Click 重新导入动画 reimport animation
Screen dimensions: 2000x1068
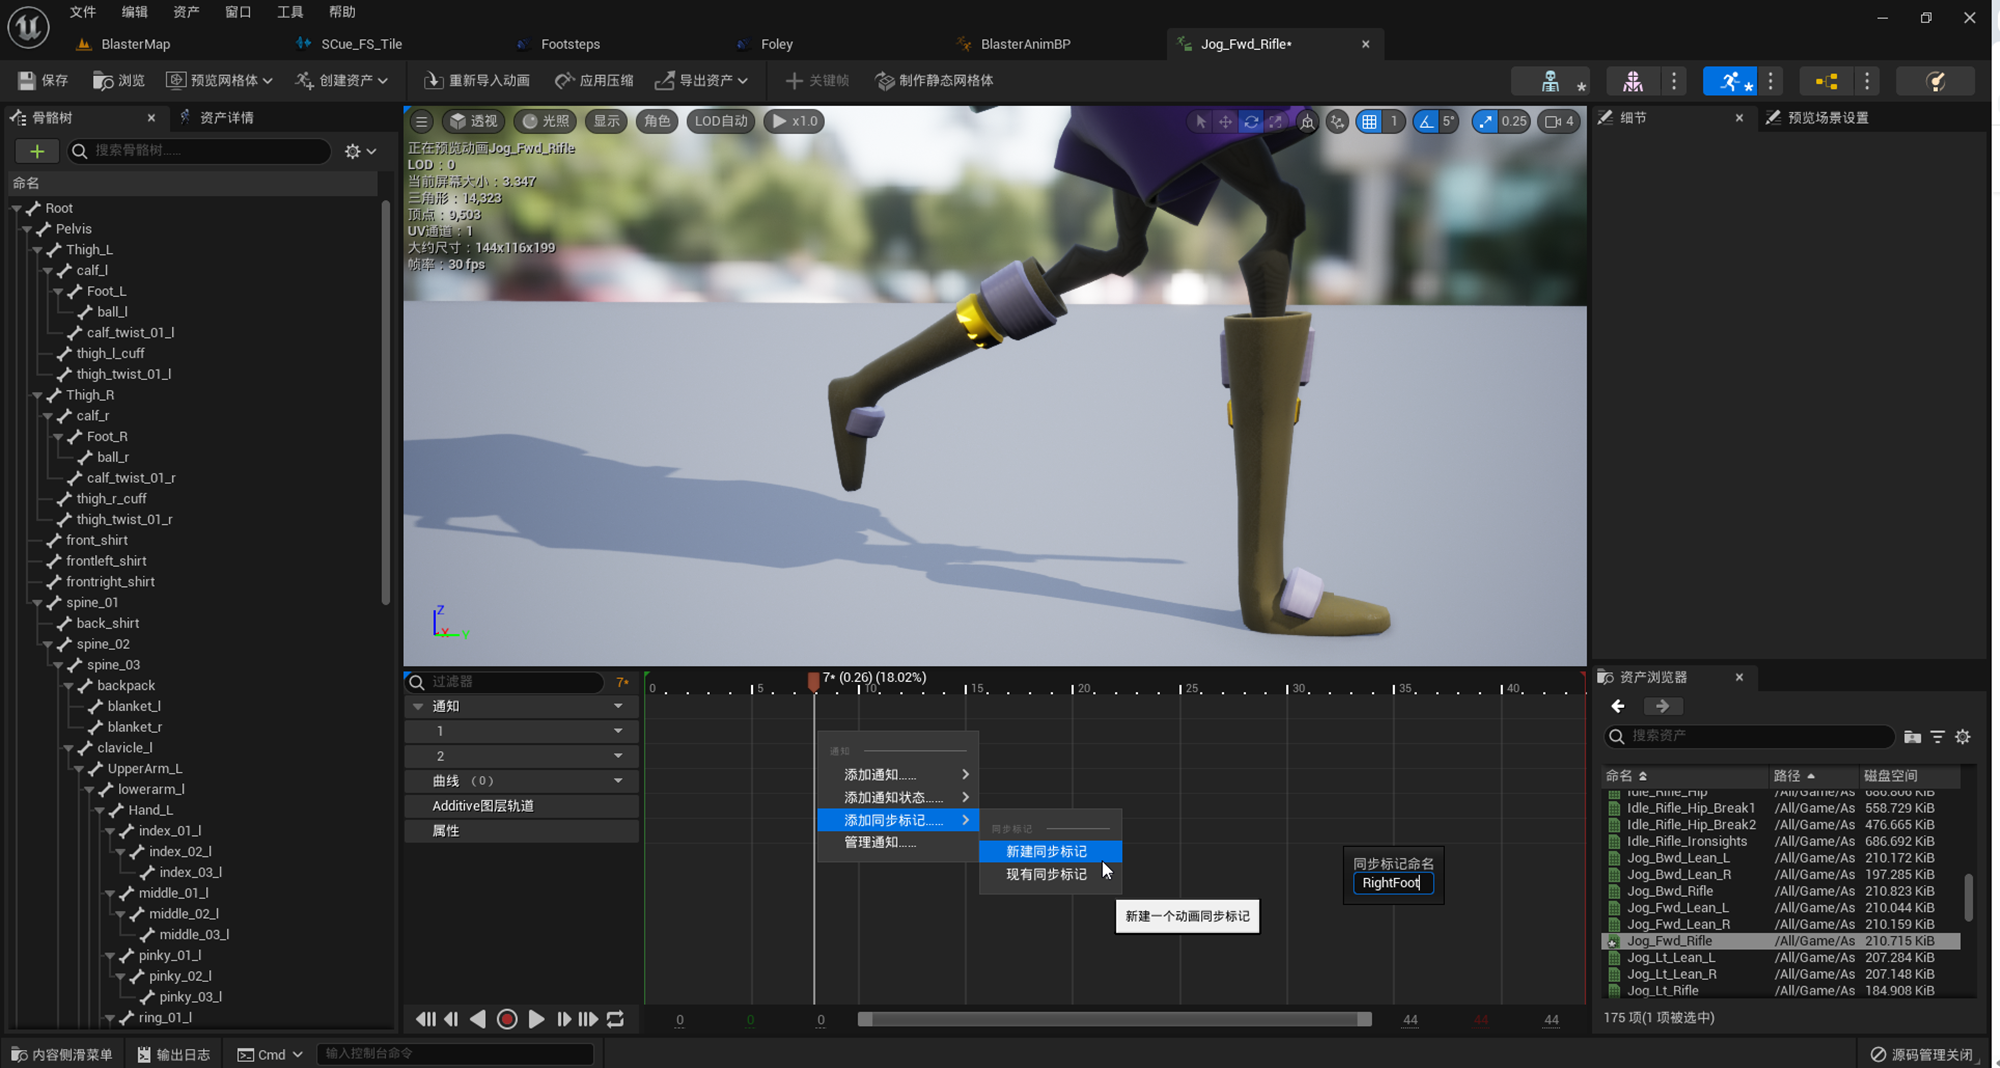(x=477, y=80)
